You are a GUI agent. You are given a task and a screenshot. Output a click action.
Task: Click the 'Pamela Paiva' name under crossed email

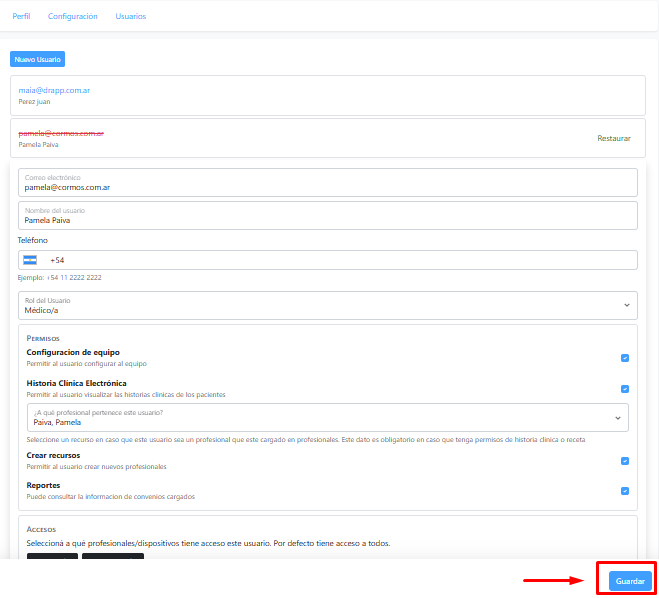[38, 145]
